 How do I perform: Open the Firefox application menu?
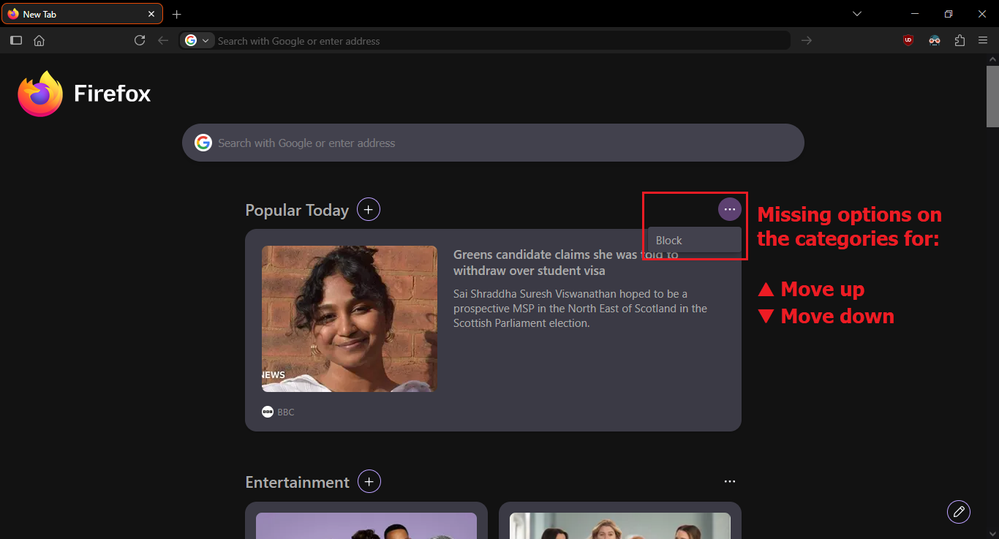(x=983, y=41)
